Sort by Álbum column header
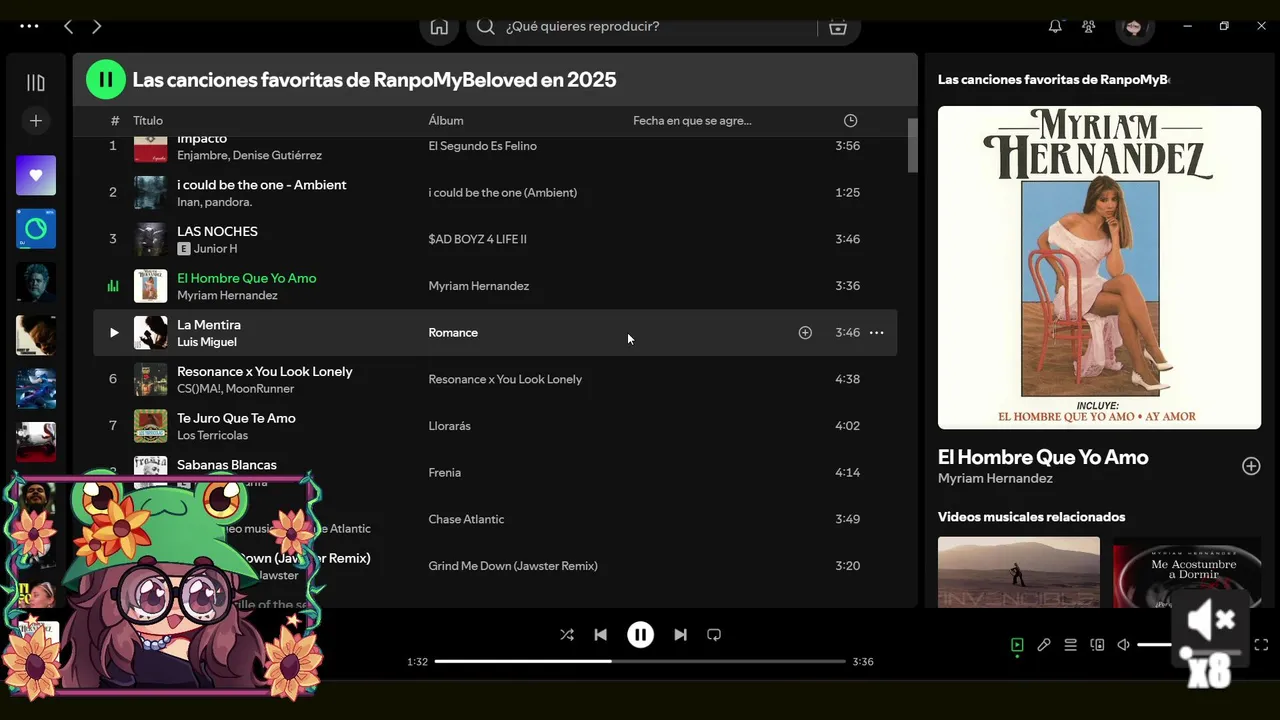Image resolution: width=1280 pixels, height=720 pixels. point(446,121)
